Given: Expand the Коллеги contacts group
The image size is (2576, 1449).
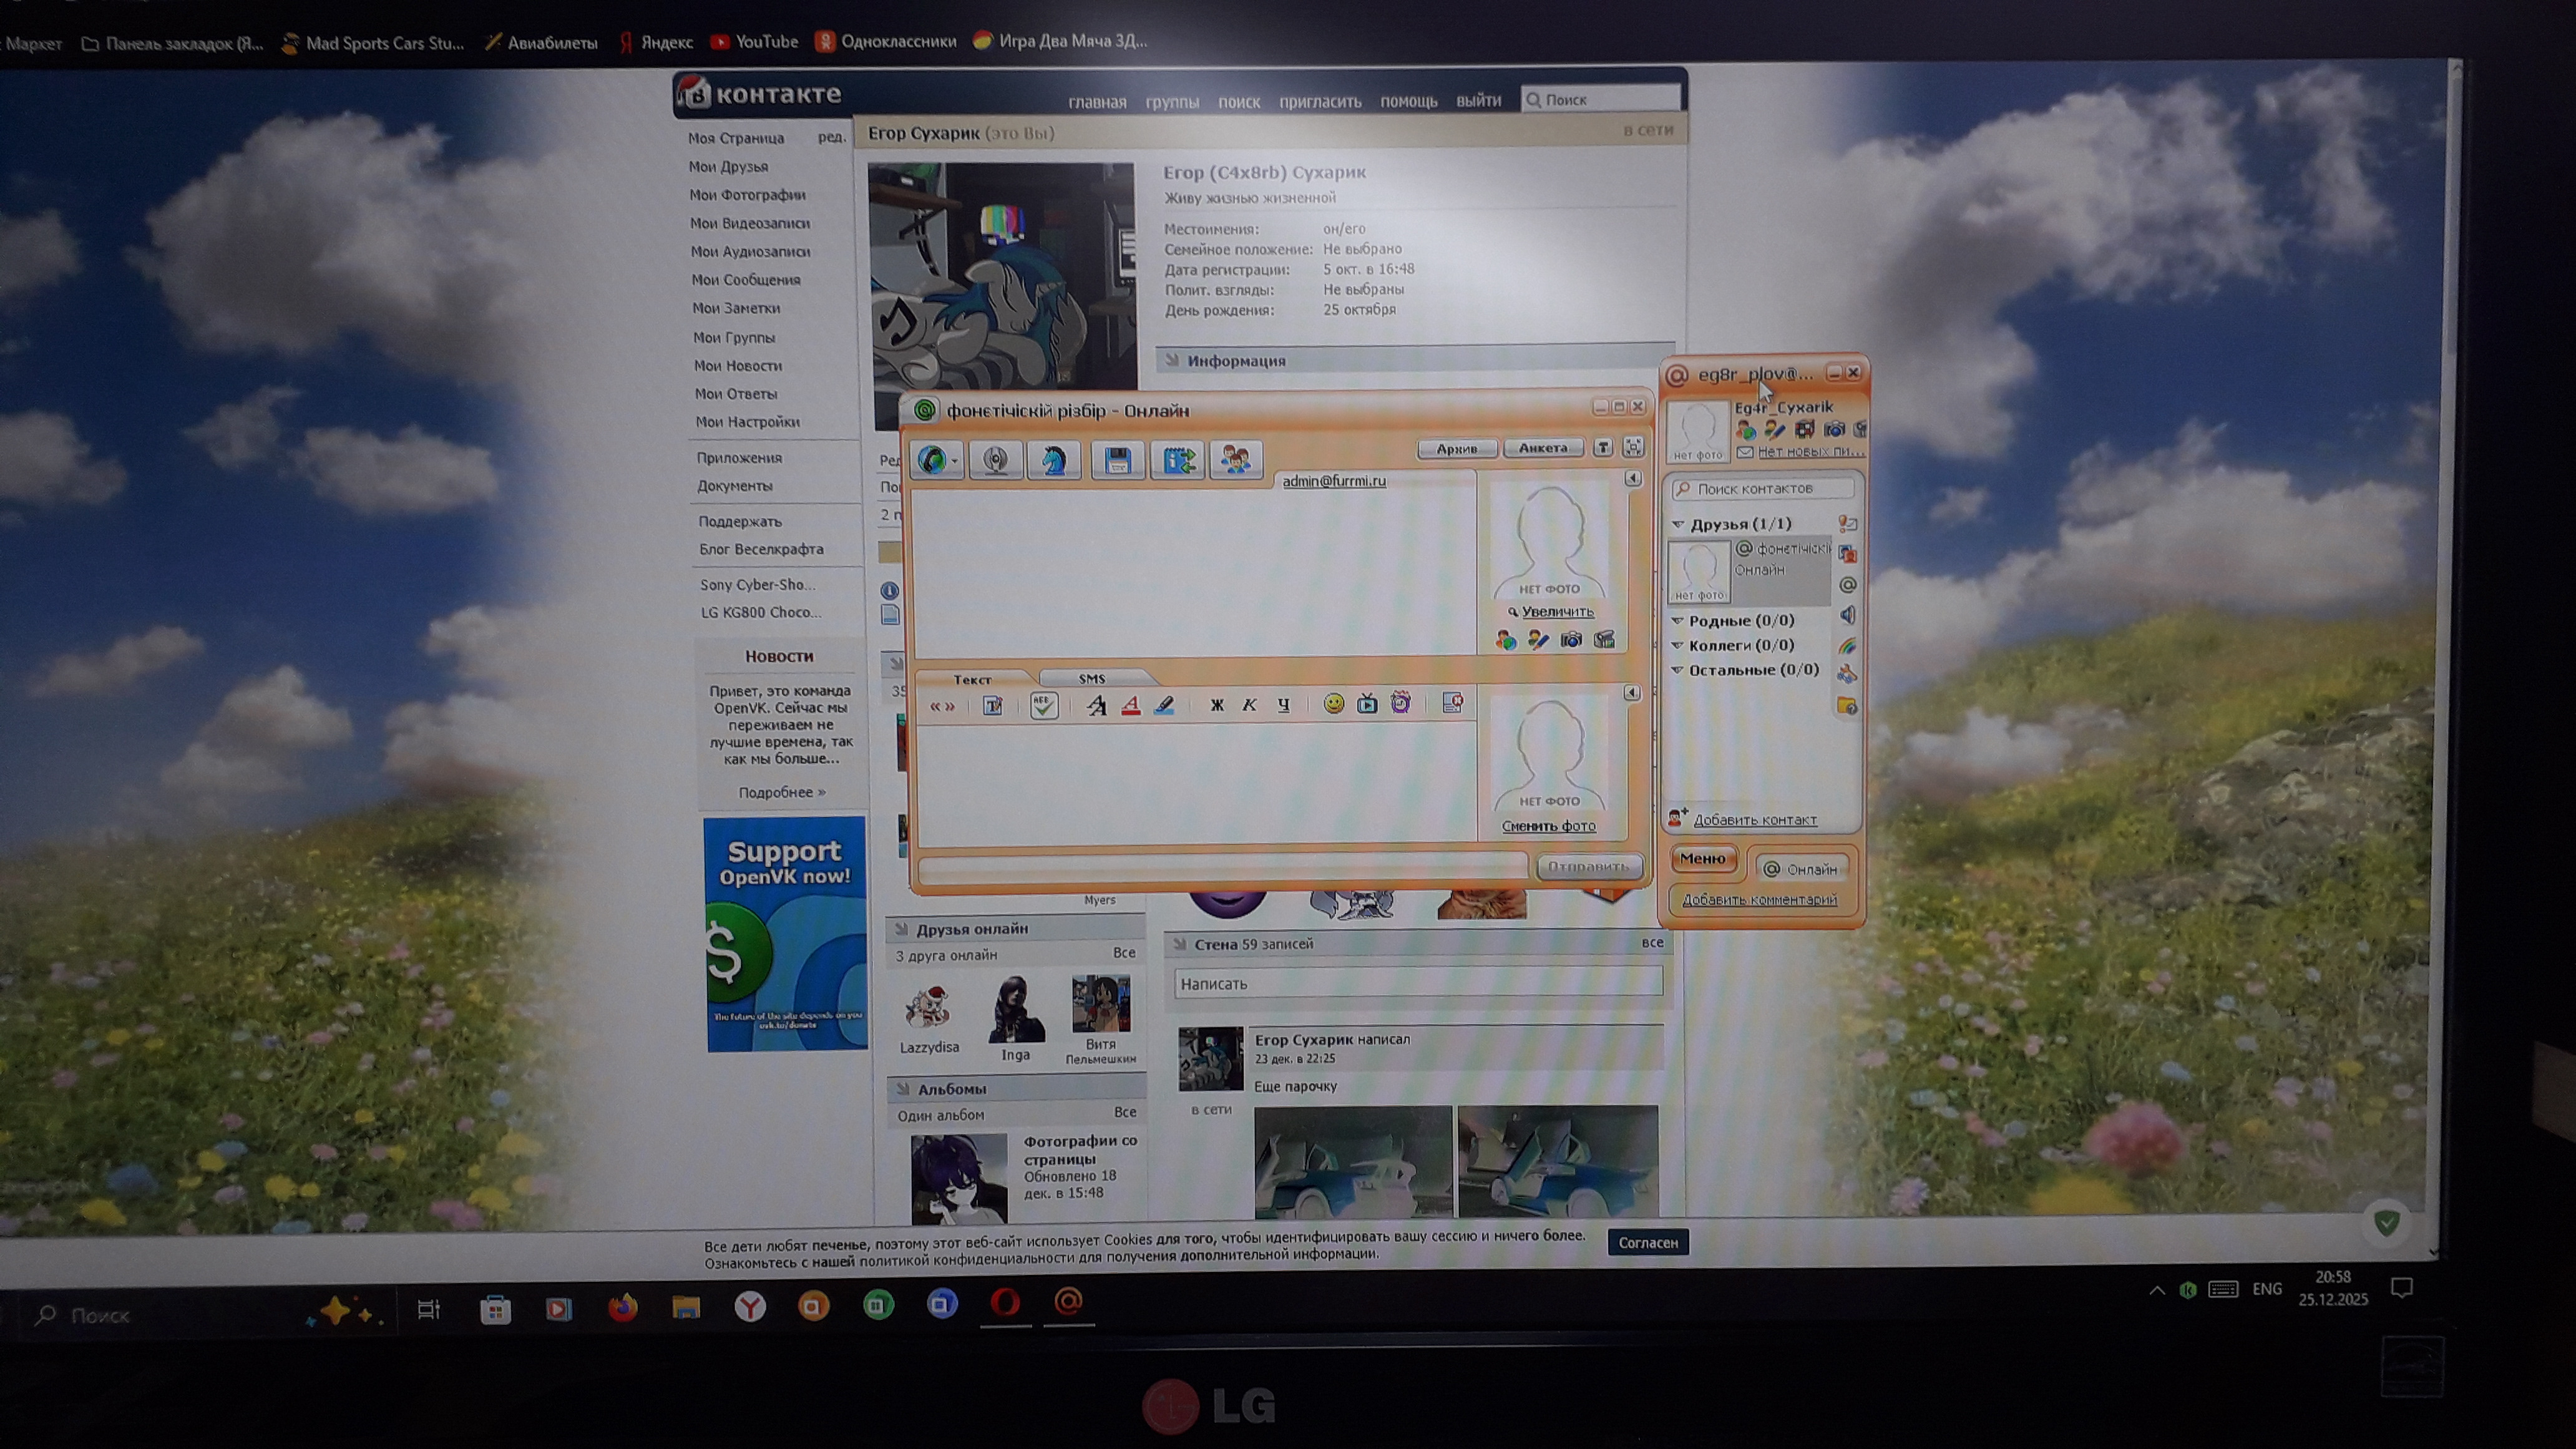Looking at the screenshot, I should pos(1678,646).
